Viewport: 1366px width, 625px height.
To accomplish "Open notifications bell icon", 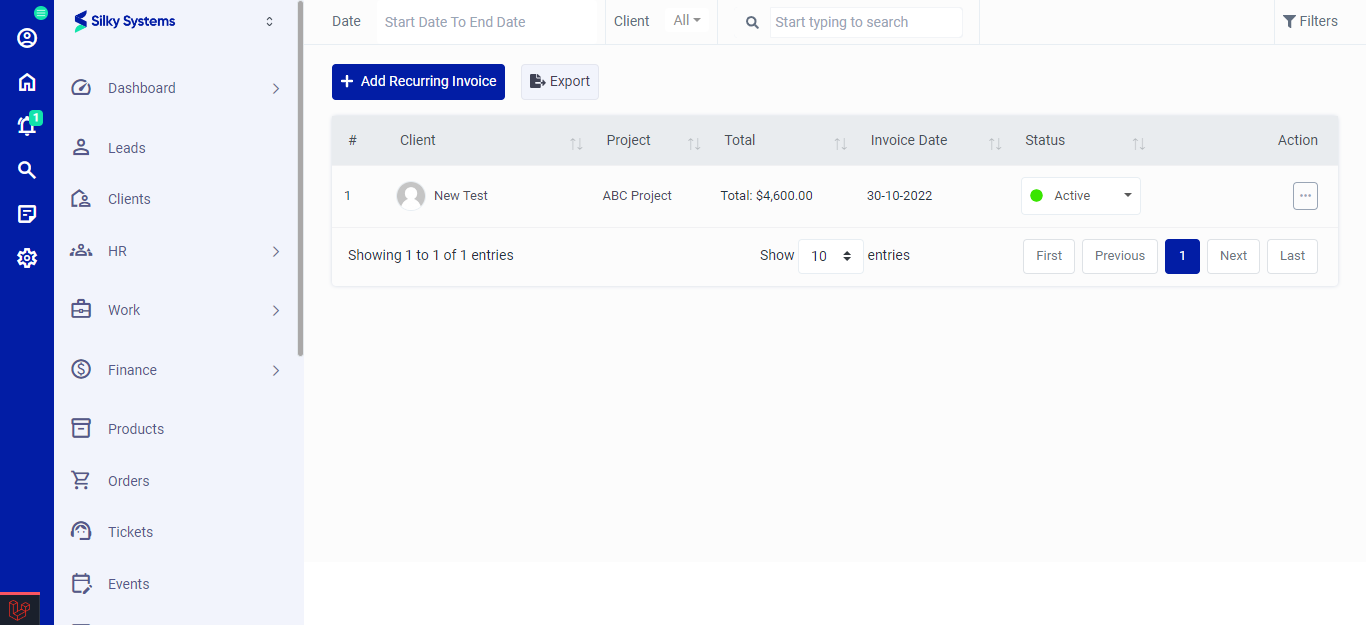I will pyautogui.click(x=27, y=126).
